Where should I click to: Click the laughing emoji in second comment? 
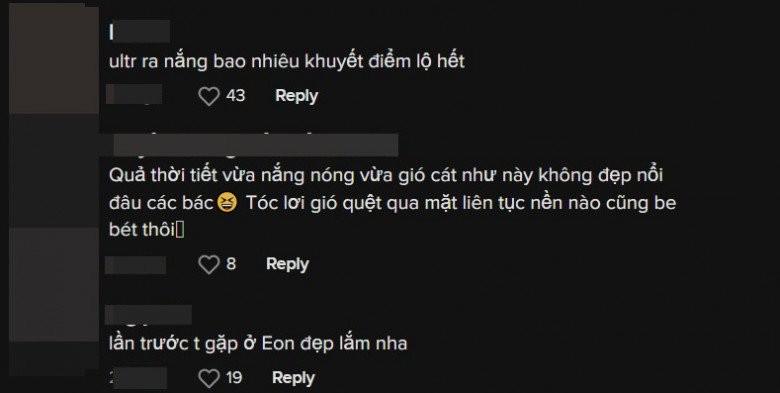[227, 203]
